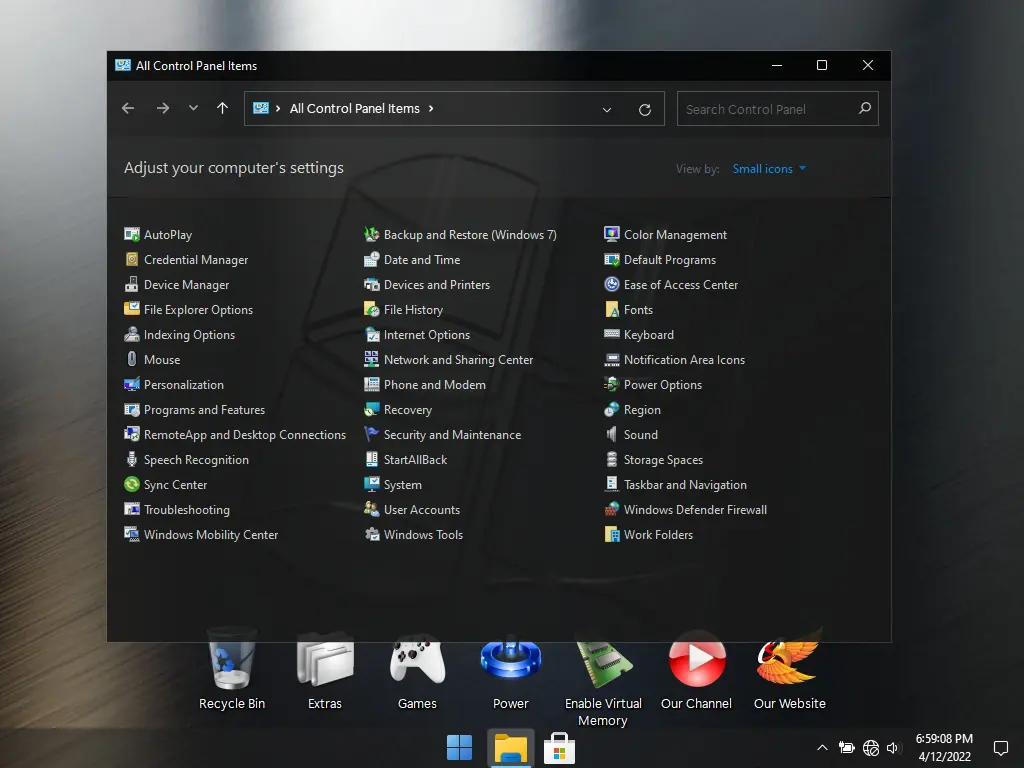Open Troubleshooting
The height and width of the screenshot is (768, 1024).
pyautogui.click(x=177, y=509)
